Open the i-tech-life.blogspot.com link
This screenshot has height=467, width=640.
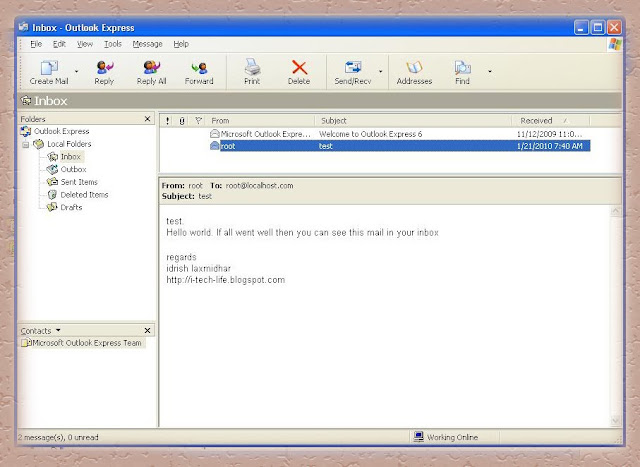pyautogui.click(x=226, y=280)
